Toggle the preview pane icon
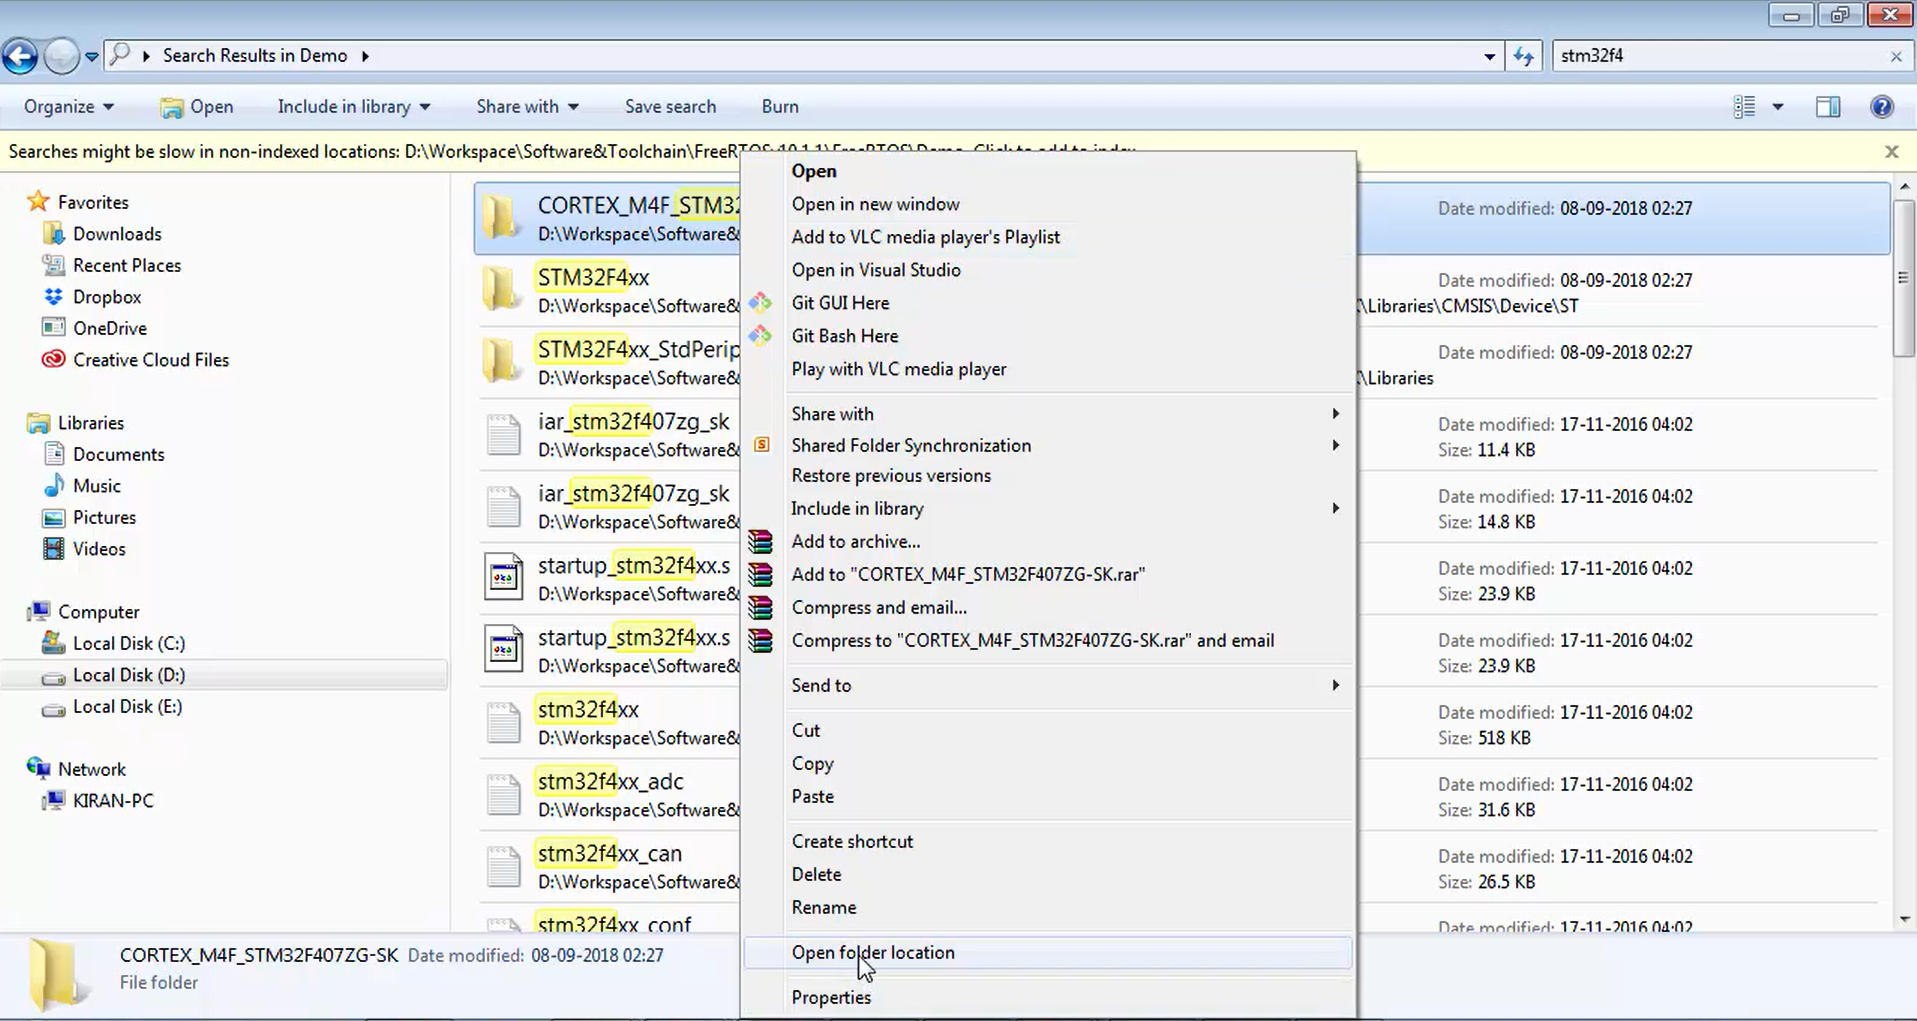This screenshot has height=1021, width=1917. [x=1828, y=107]
